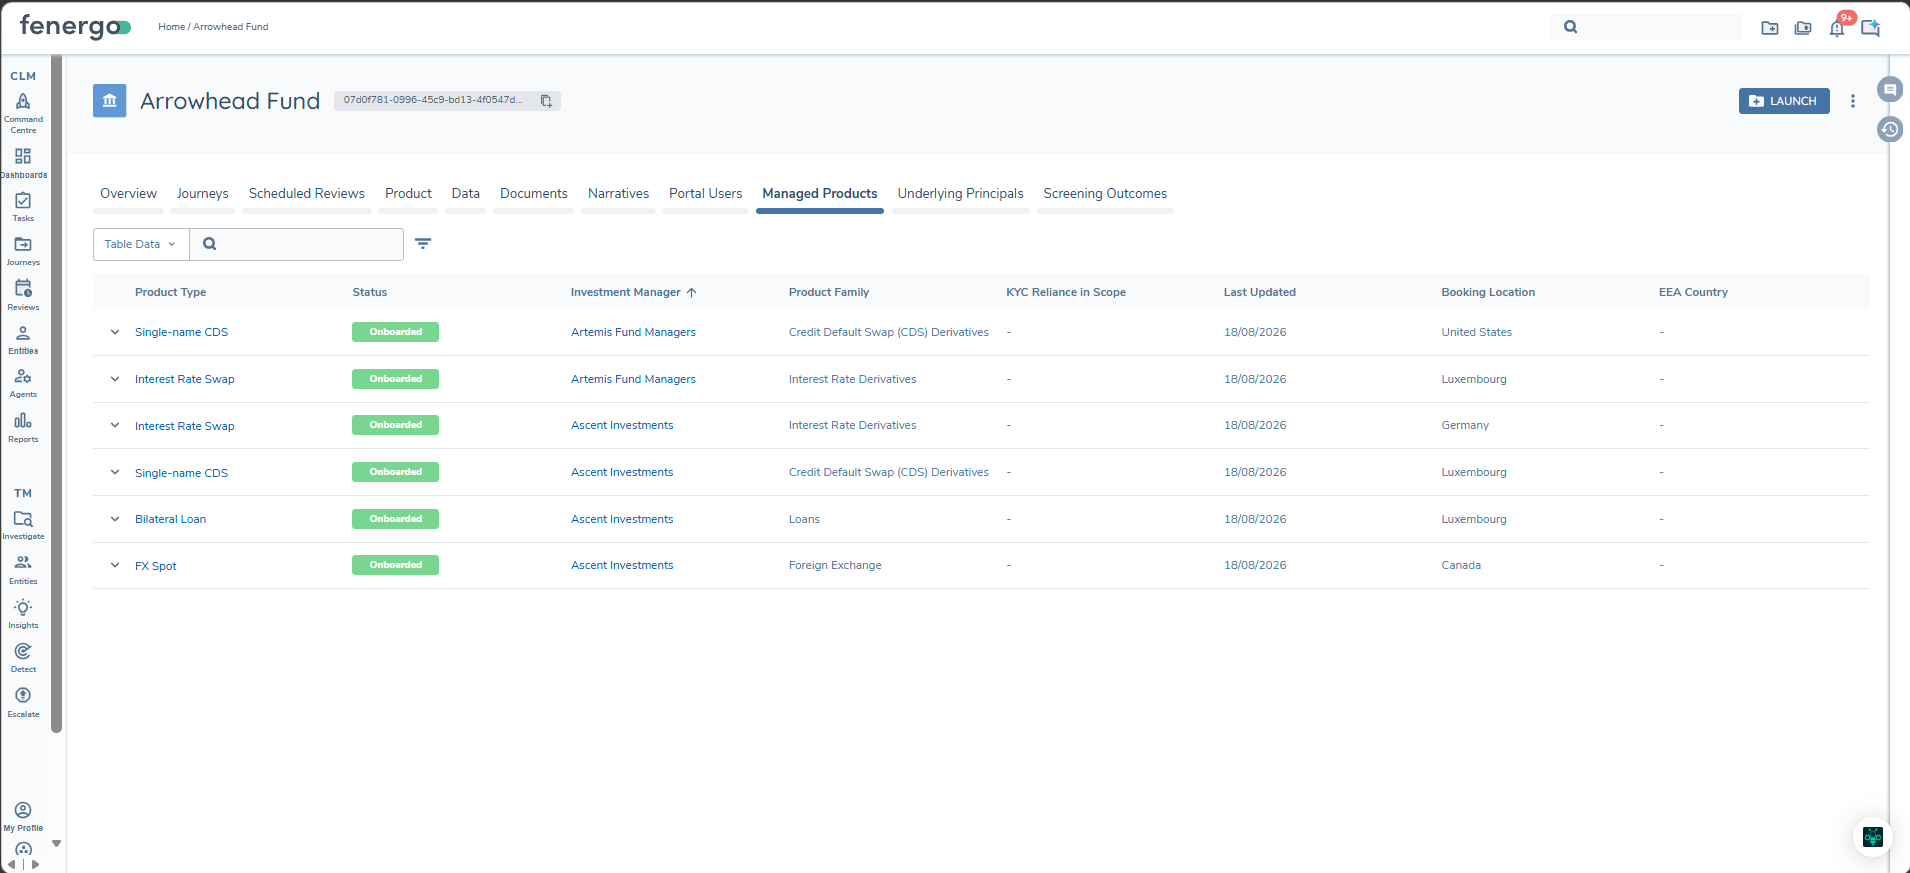Go to Home in the breadcrumb

171,27
